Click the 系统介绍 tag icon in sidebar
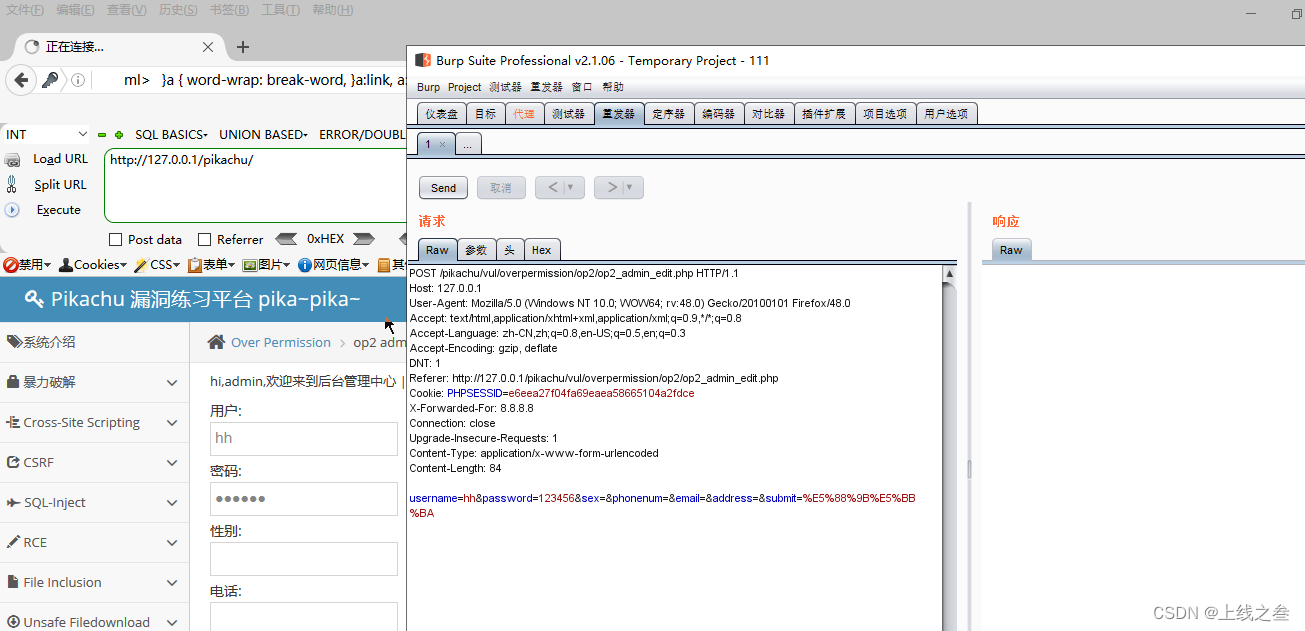Image resolution: width=1305 pixels, height=631 pixels. coord(14,342)
